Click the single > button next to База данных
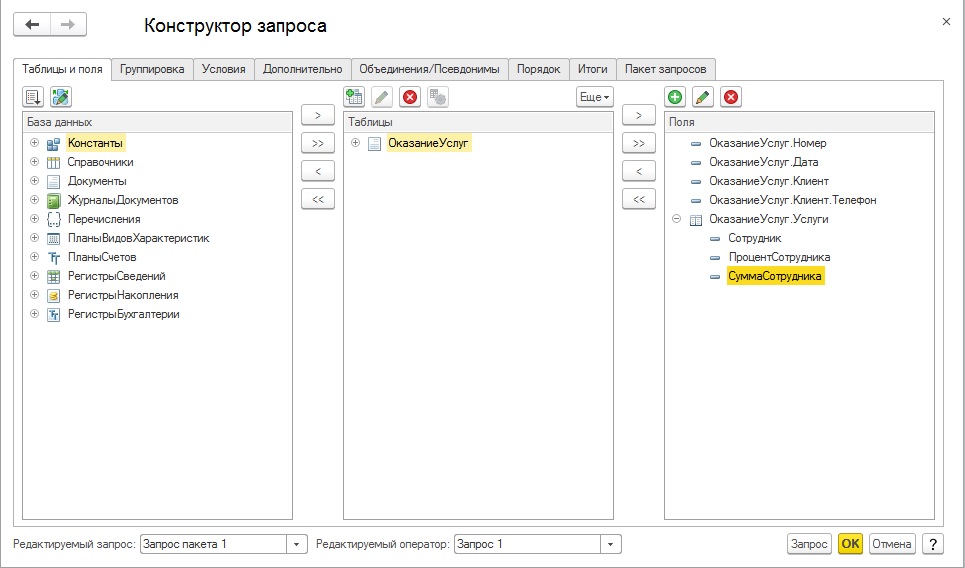The width and height of the screenshot is (965, 568). click(318, 115)
